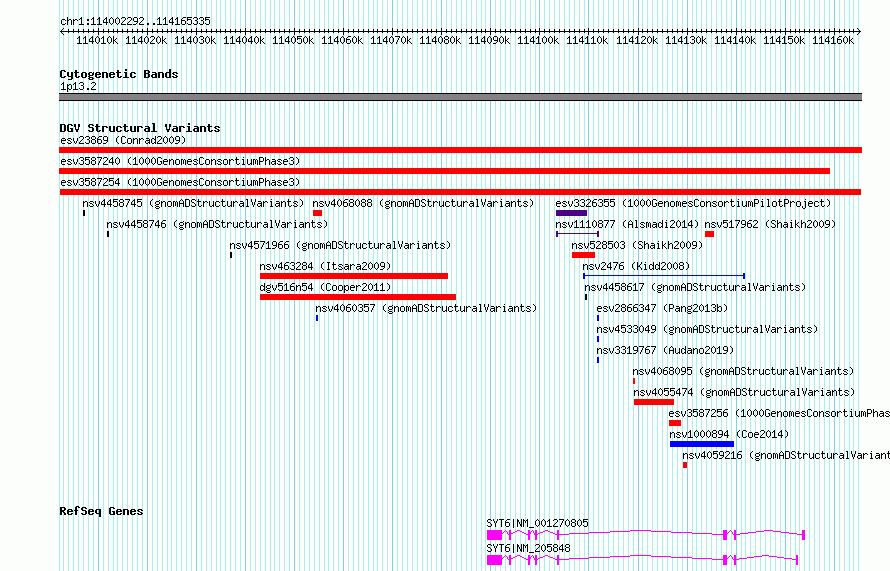Open the esv3326355 pilot project label

pos(693,203)
